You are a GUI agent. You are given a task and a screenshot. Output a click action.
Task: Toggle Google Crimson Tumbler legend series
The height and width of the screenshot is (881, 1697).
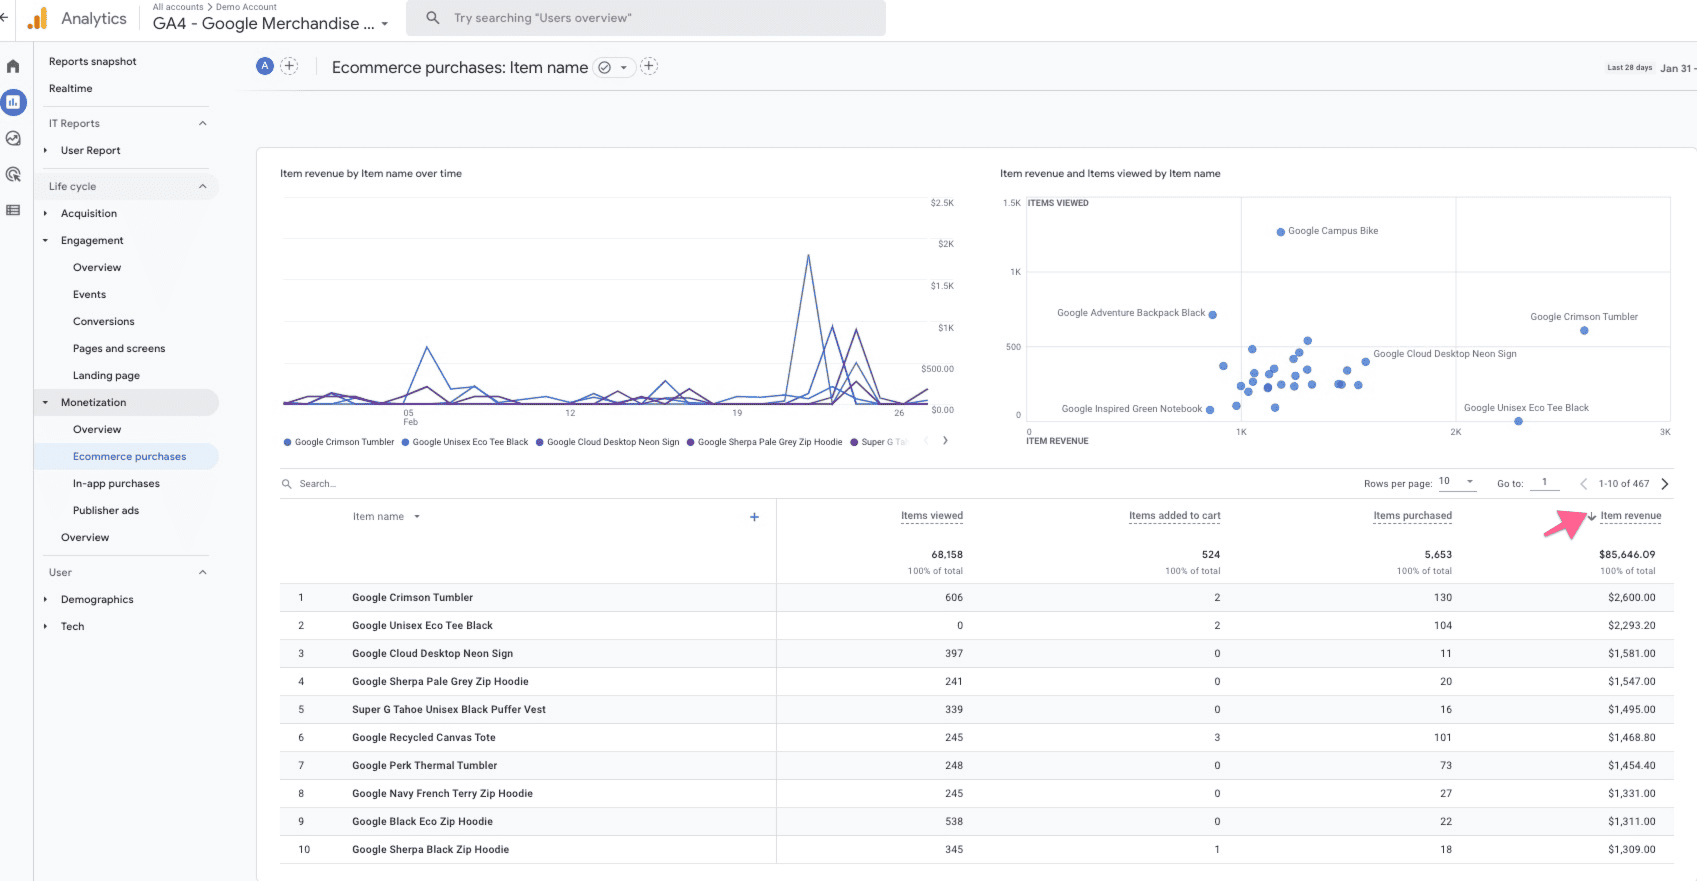coord(339,442)
